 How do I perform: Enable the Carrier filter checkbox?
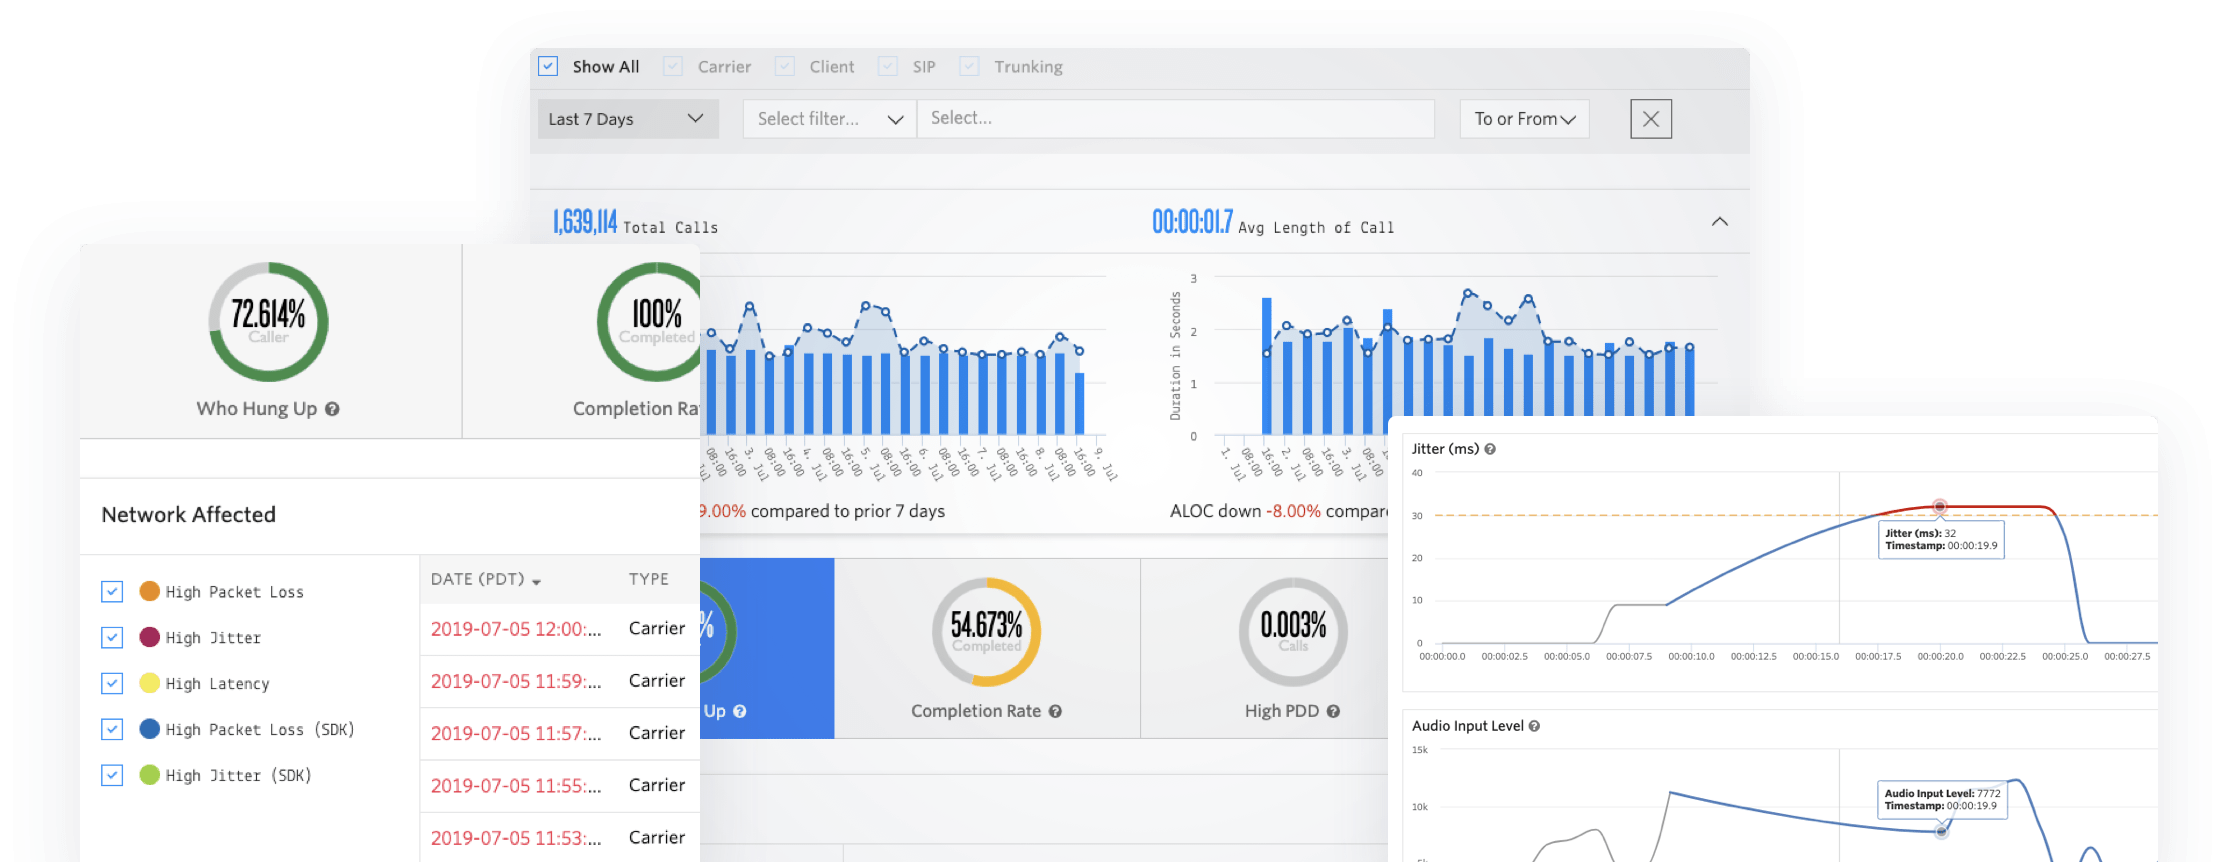coord(673,66)
